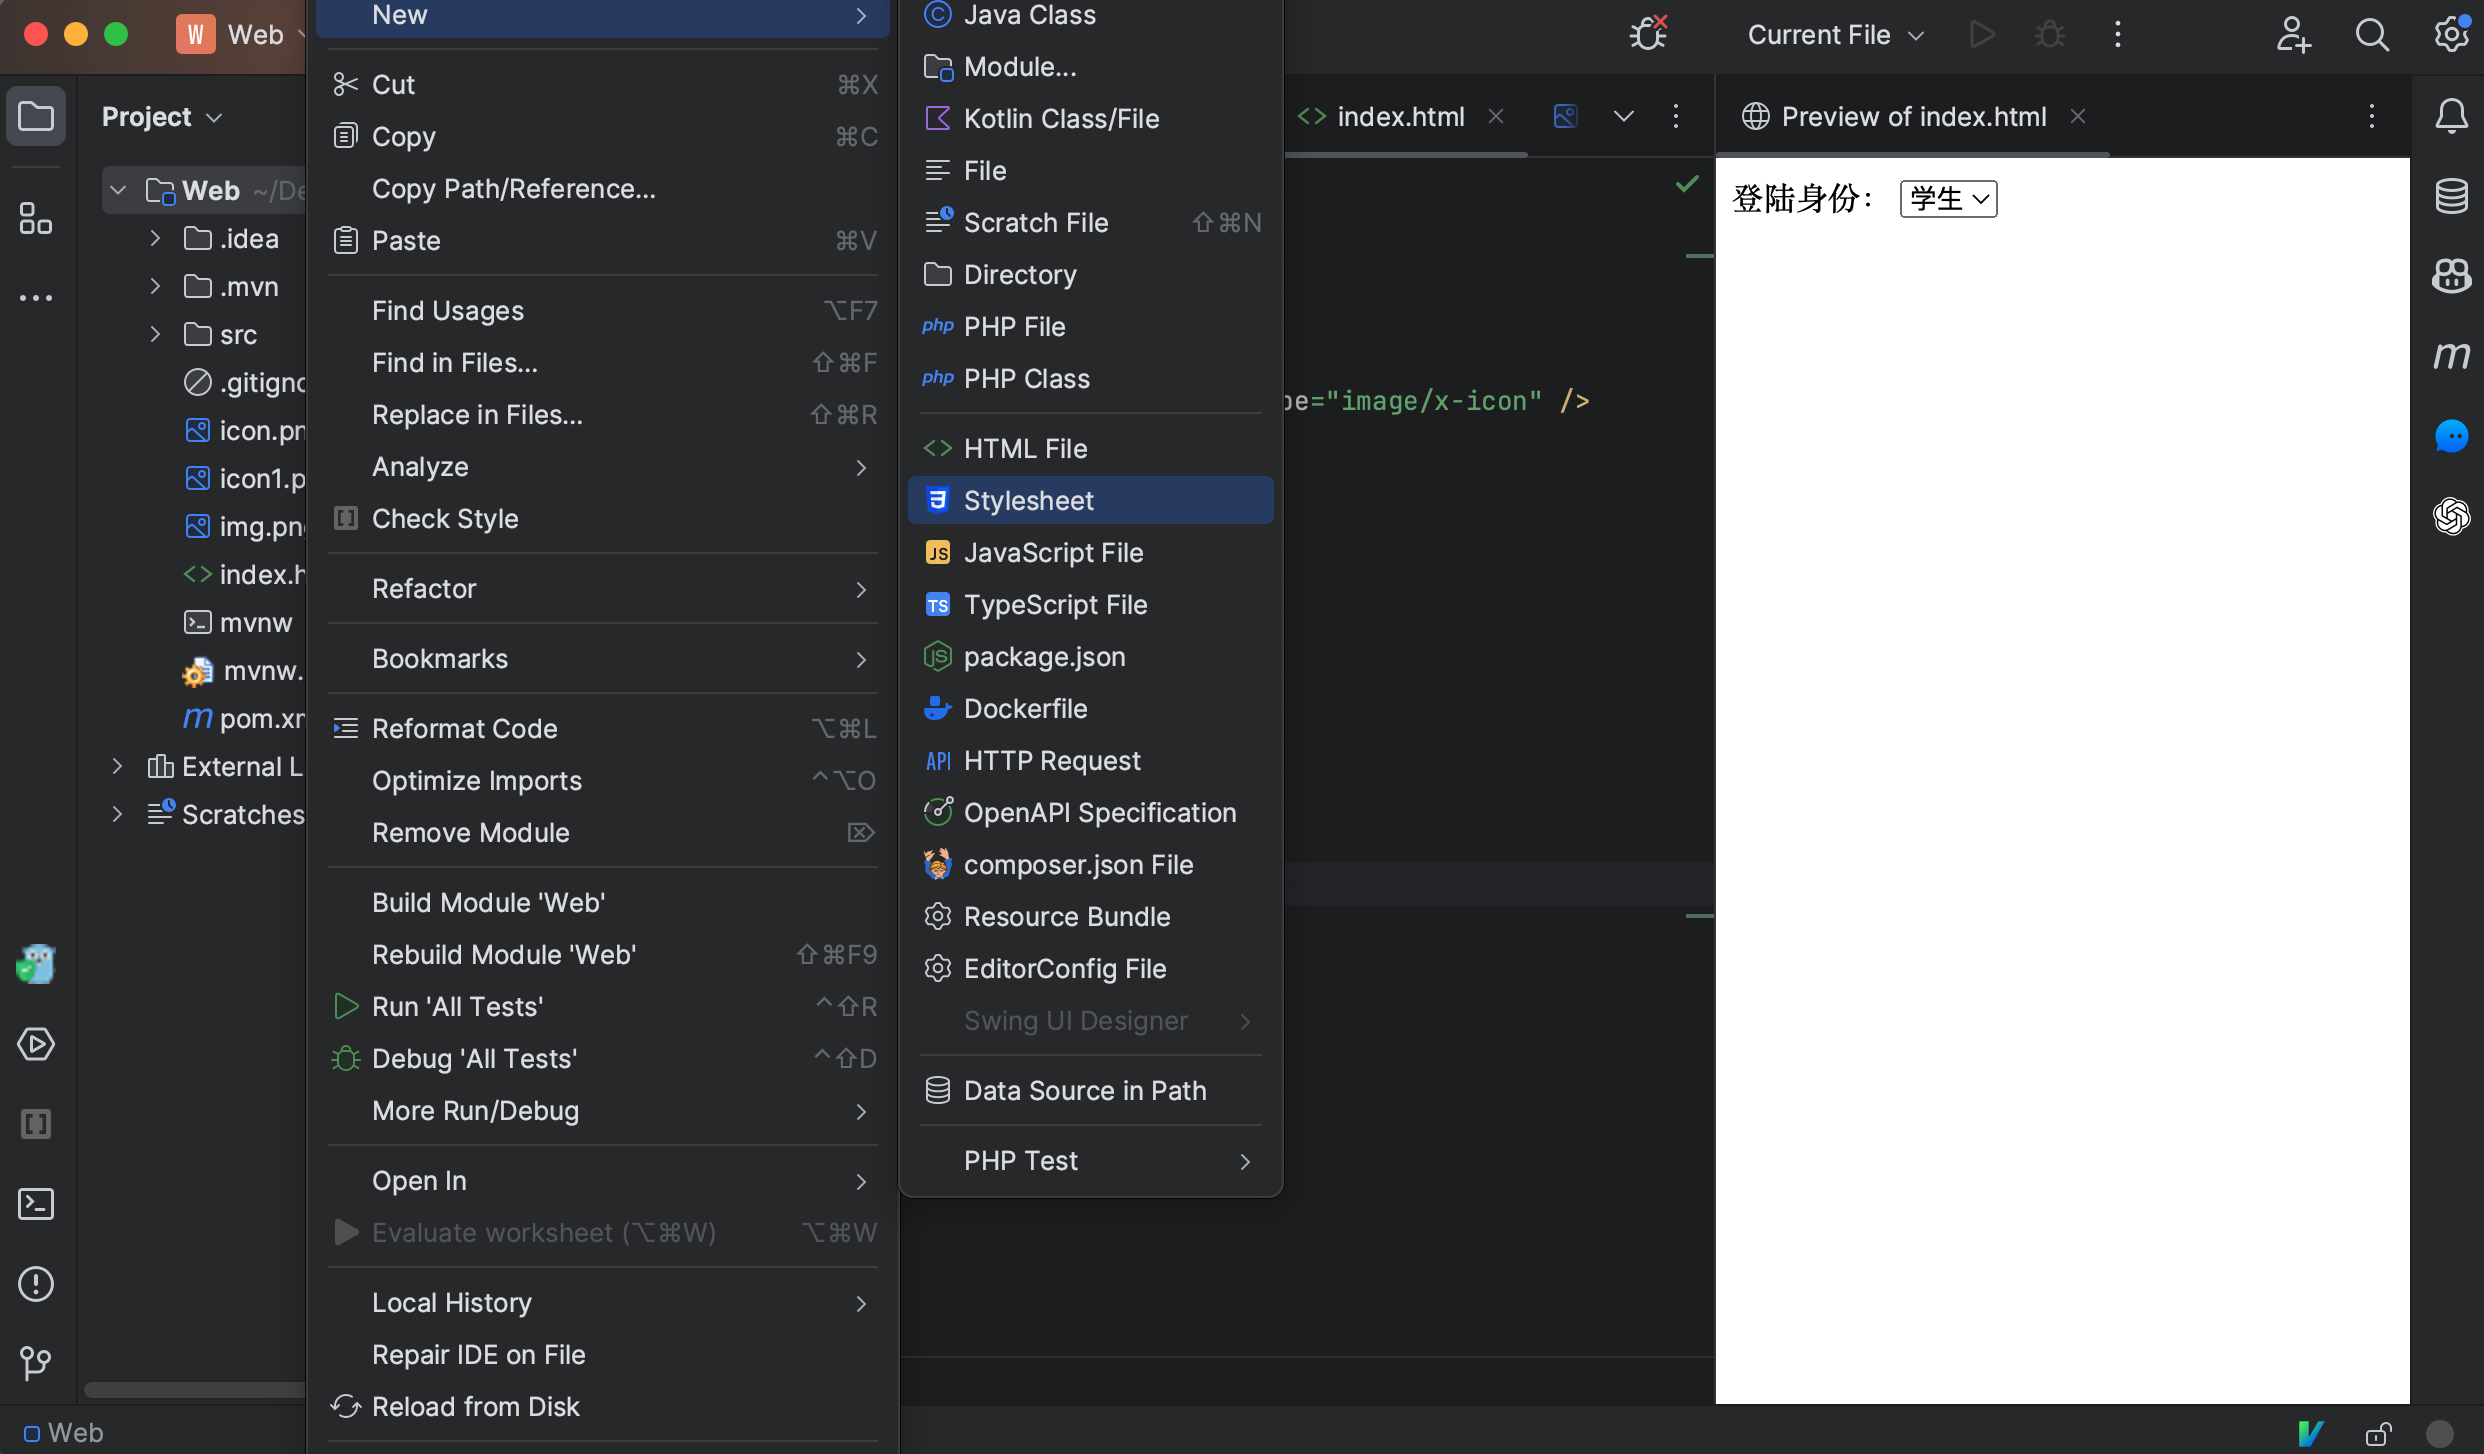Image resolution: width=2484 pixels, height=1454 pixels.
Task: Open the Problems tool window
Action: [36, 1283]
